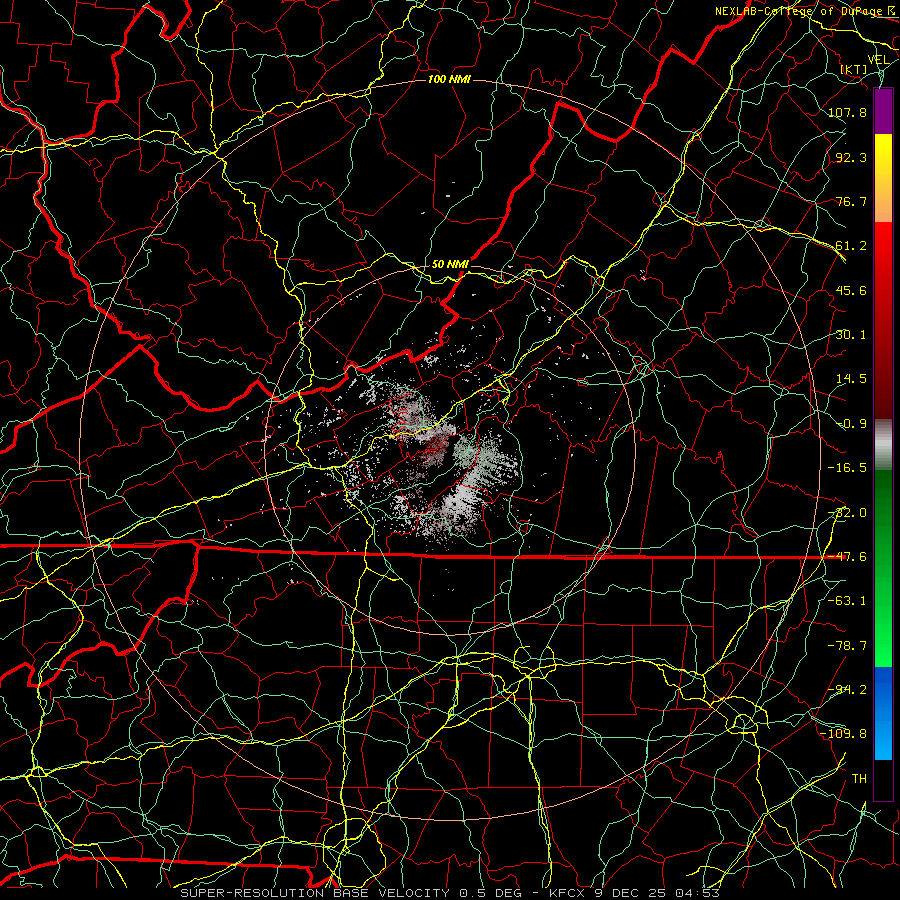Select the 107.8 value on velocity scale
The width and height of the screenshot is (900, 900).
pyautogui.click(x=847, y=112)
